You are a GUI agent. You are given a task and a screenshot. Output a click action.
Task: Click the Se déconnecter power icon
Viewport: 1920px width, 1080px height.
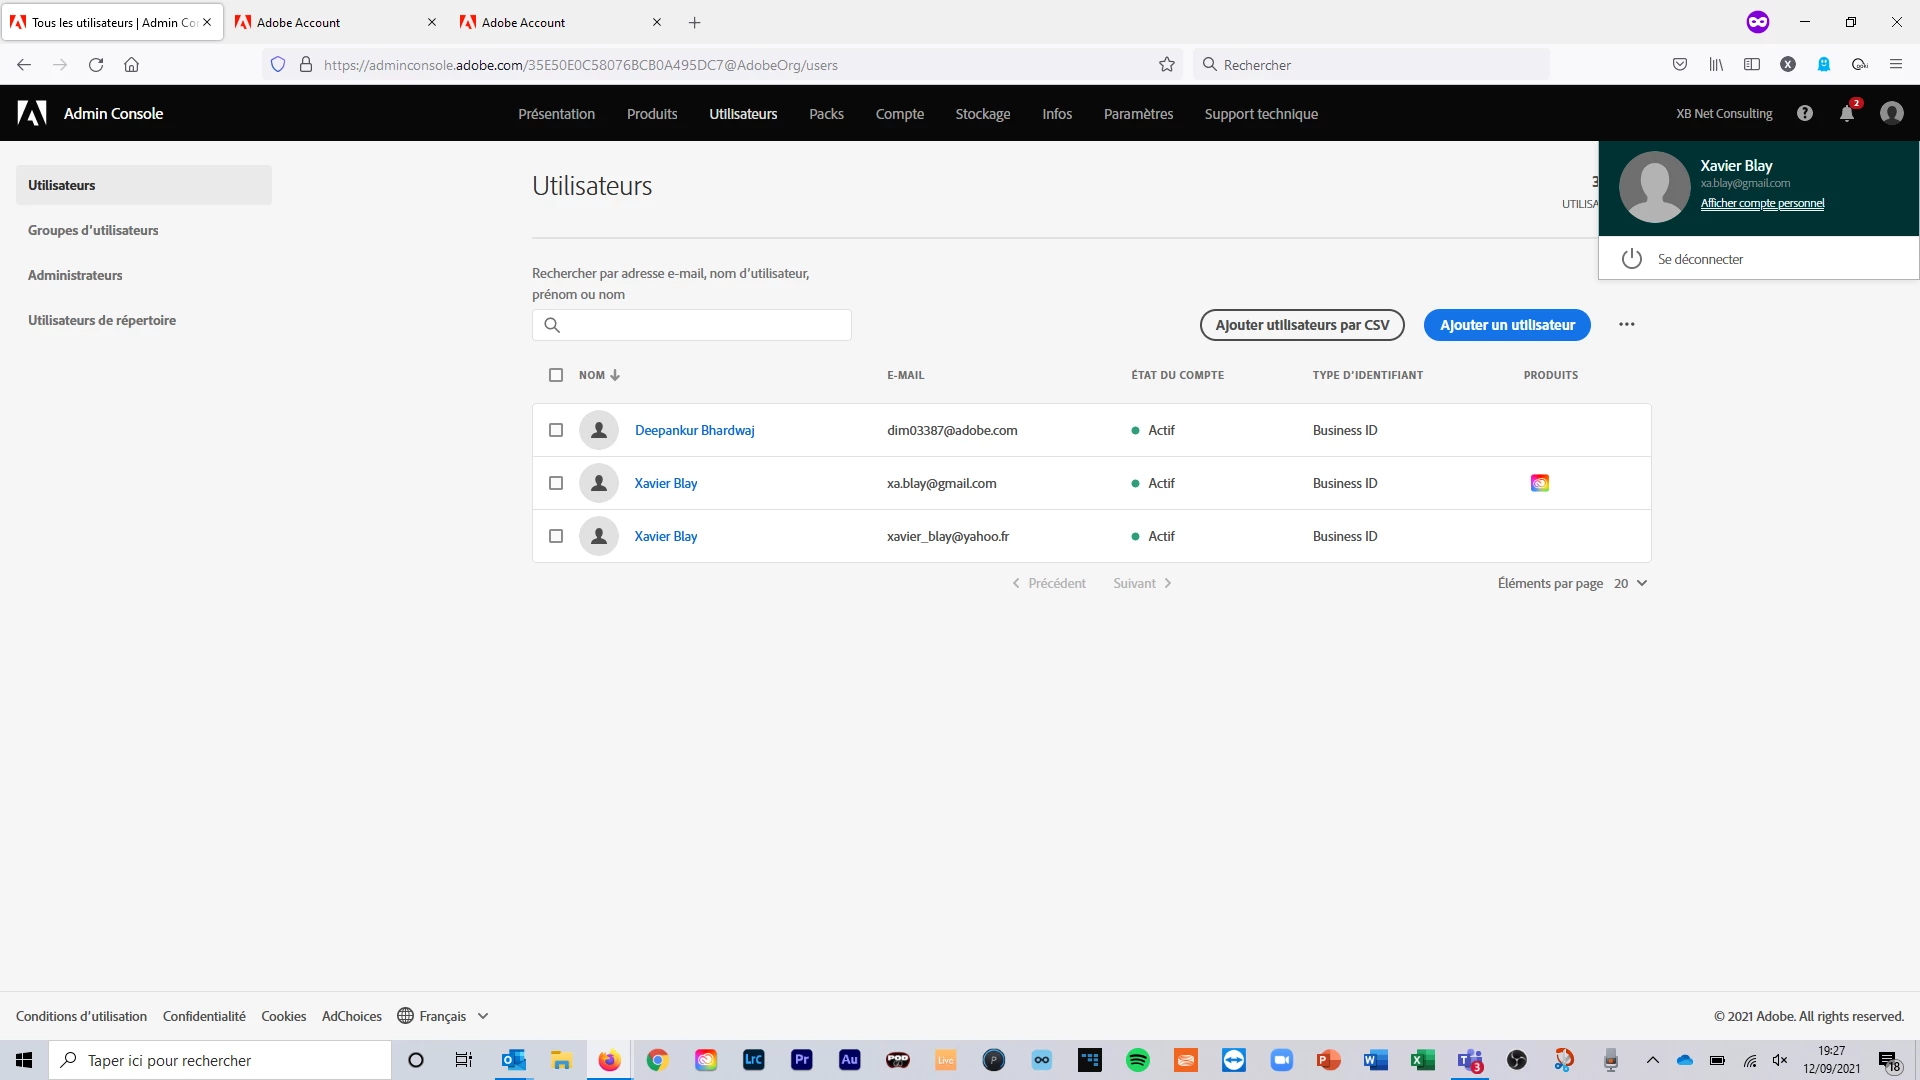point(1632,259)
